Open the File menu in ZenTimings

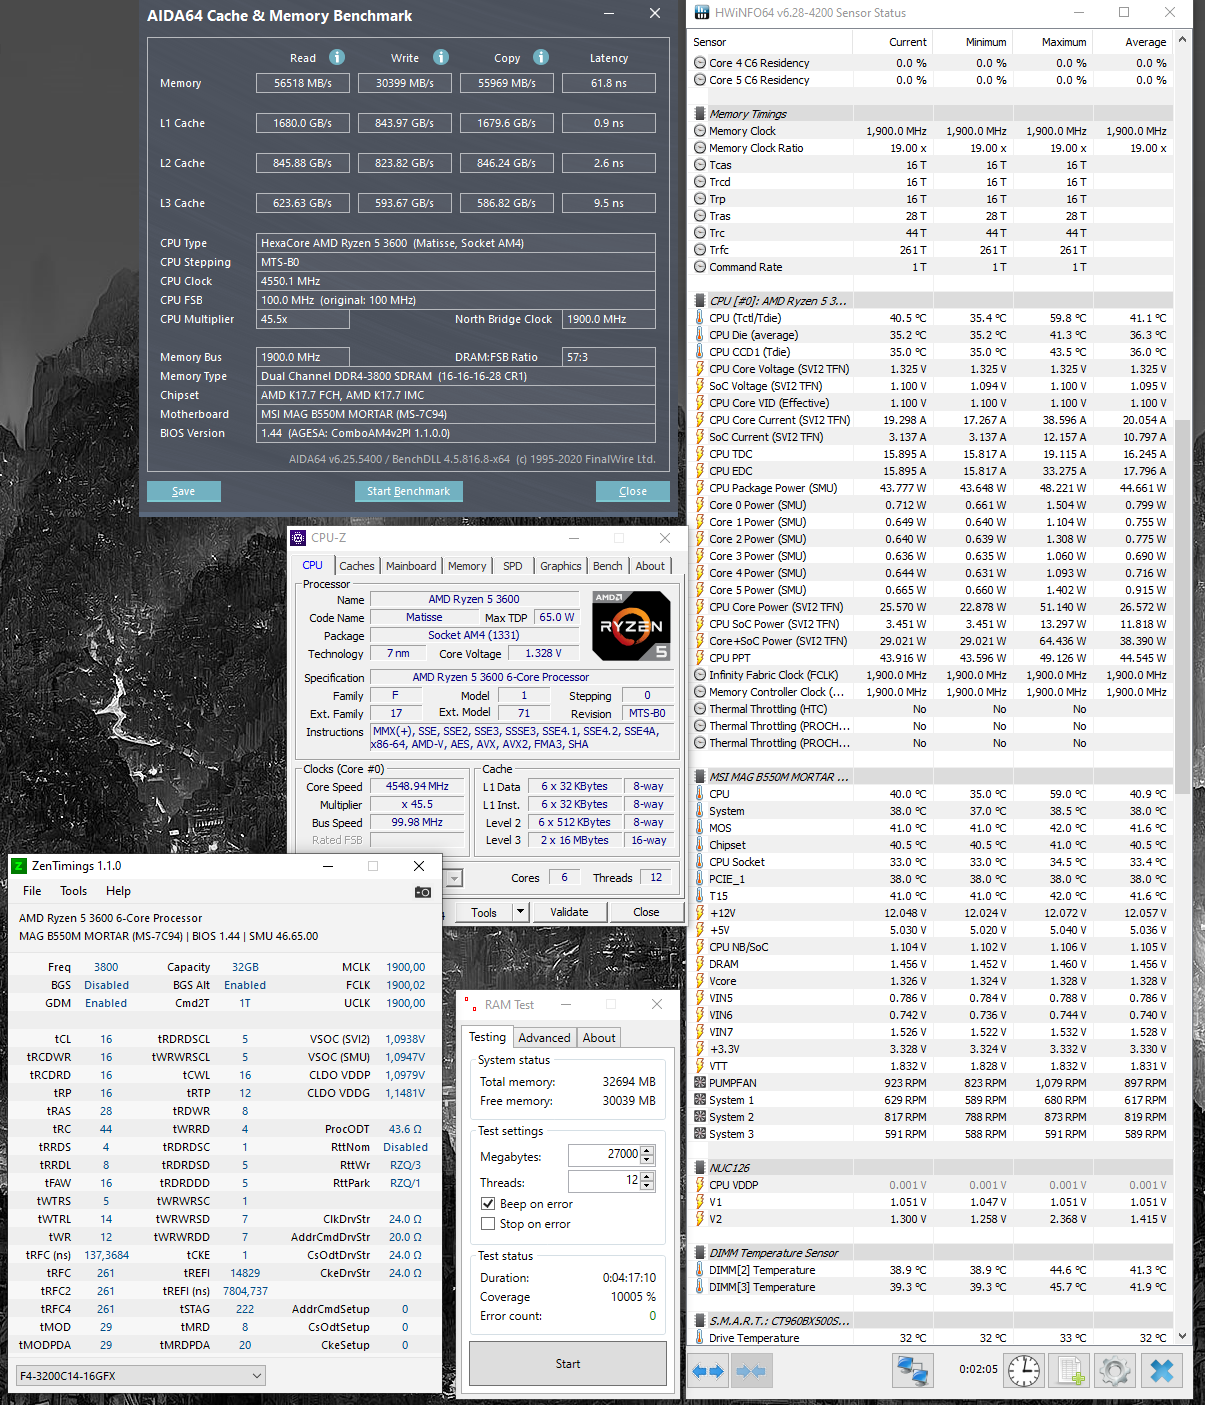pos(32,891)
